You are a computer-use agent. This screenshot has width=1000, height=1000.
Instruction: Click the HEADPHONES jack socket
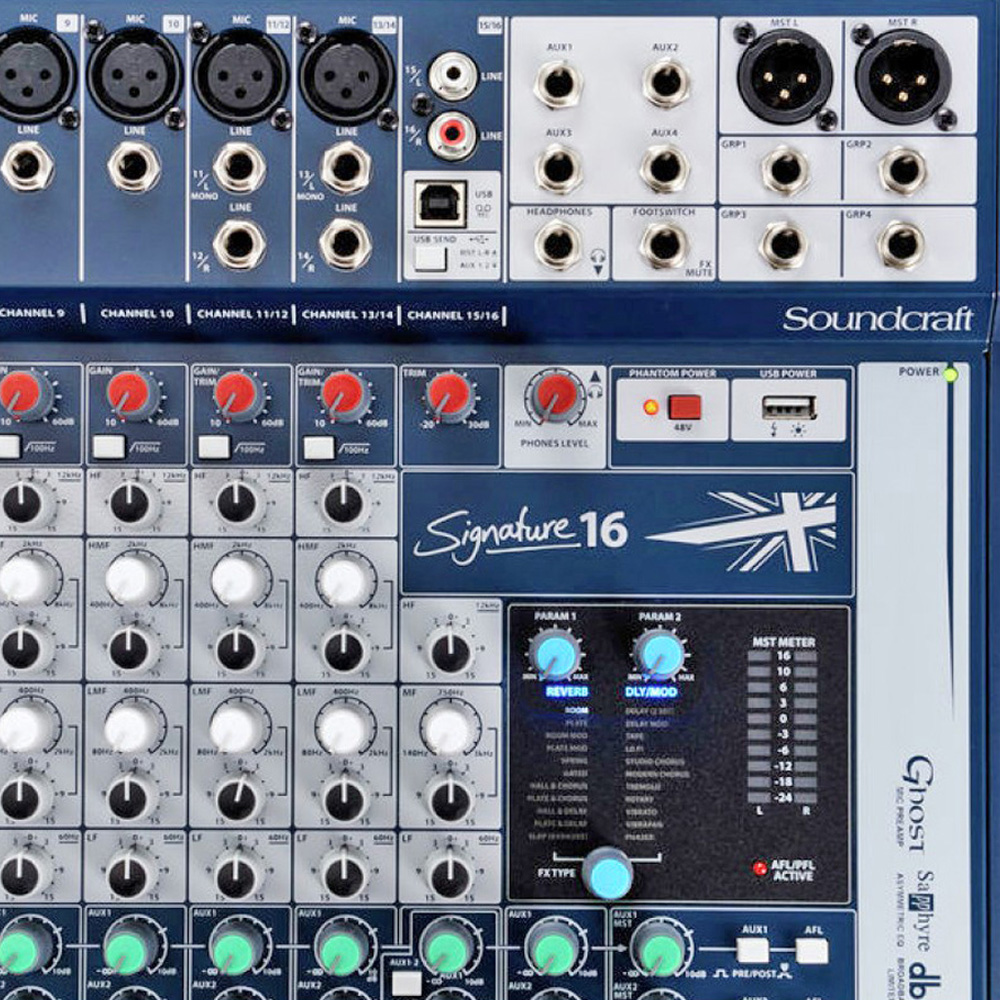(x=559, y=246)
